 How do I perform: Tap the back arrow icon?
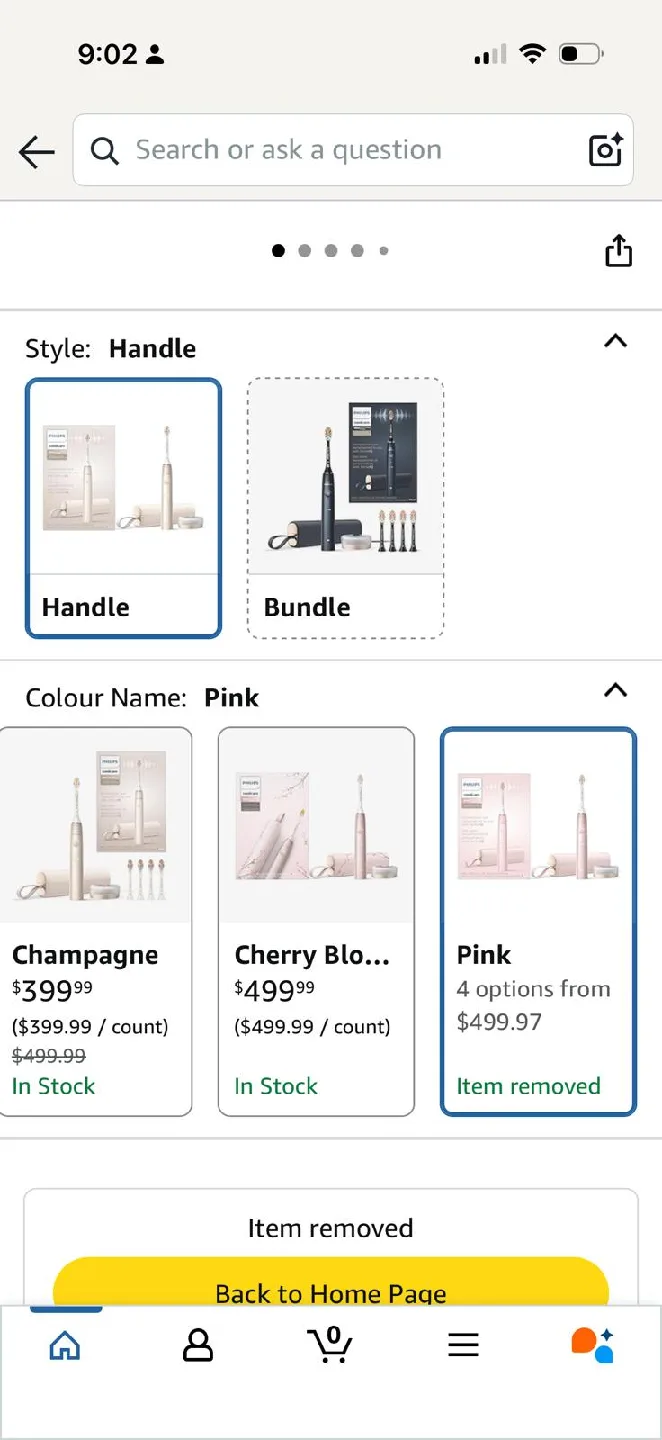point(37,151)
